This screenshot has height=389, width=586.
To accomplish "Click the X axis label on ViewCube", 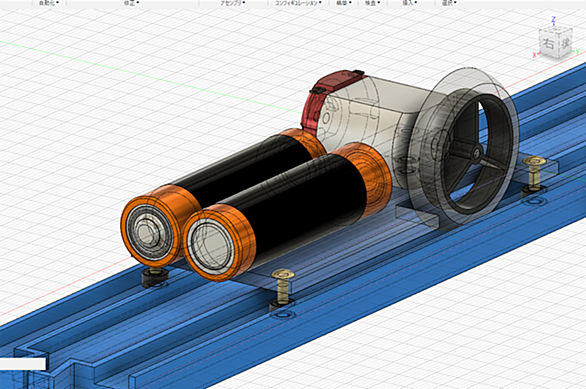I will pyautogui.click(x=534, y=55).
